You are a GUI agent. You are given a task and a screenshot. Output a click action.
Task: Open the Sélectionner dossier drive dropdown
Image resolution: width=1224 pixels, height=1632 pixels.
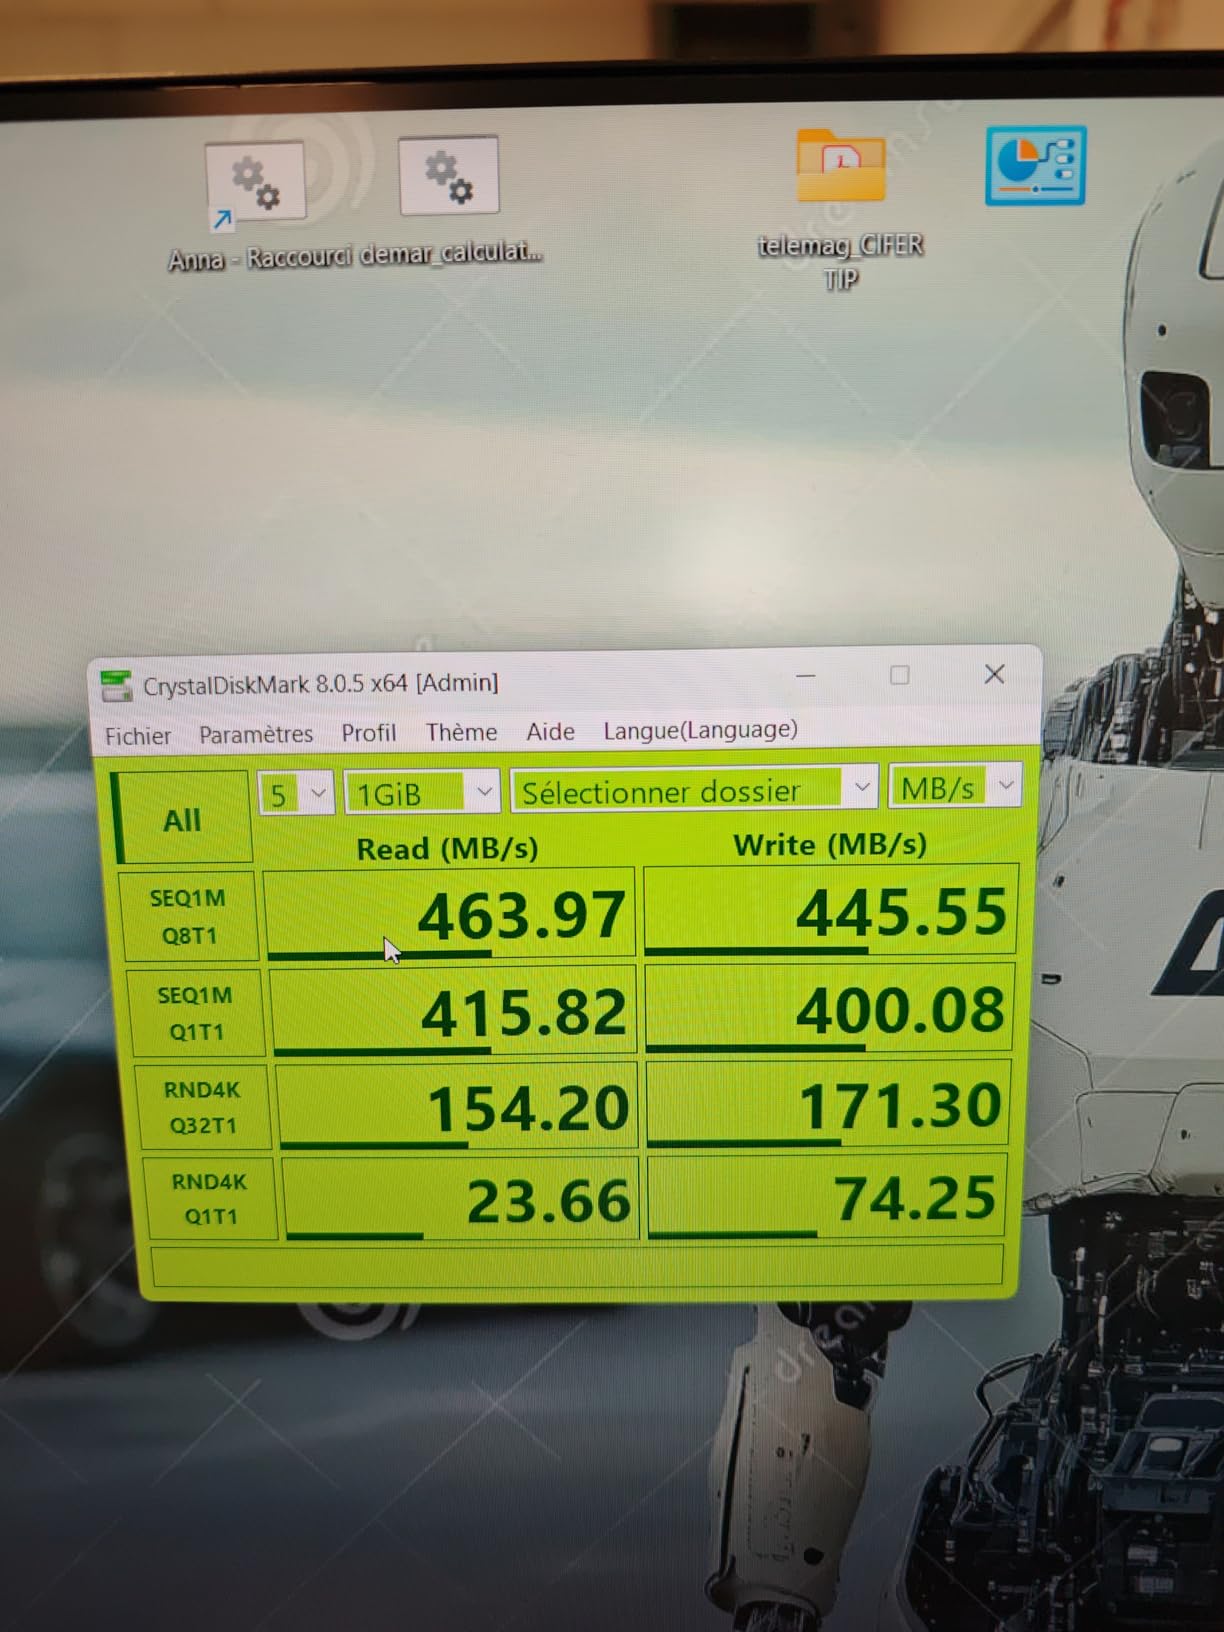click(x=694, y=790)
